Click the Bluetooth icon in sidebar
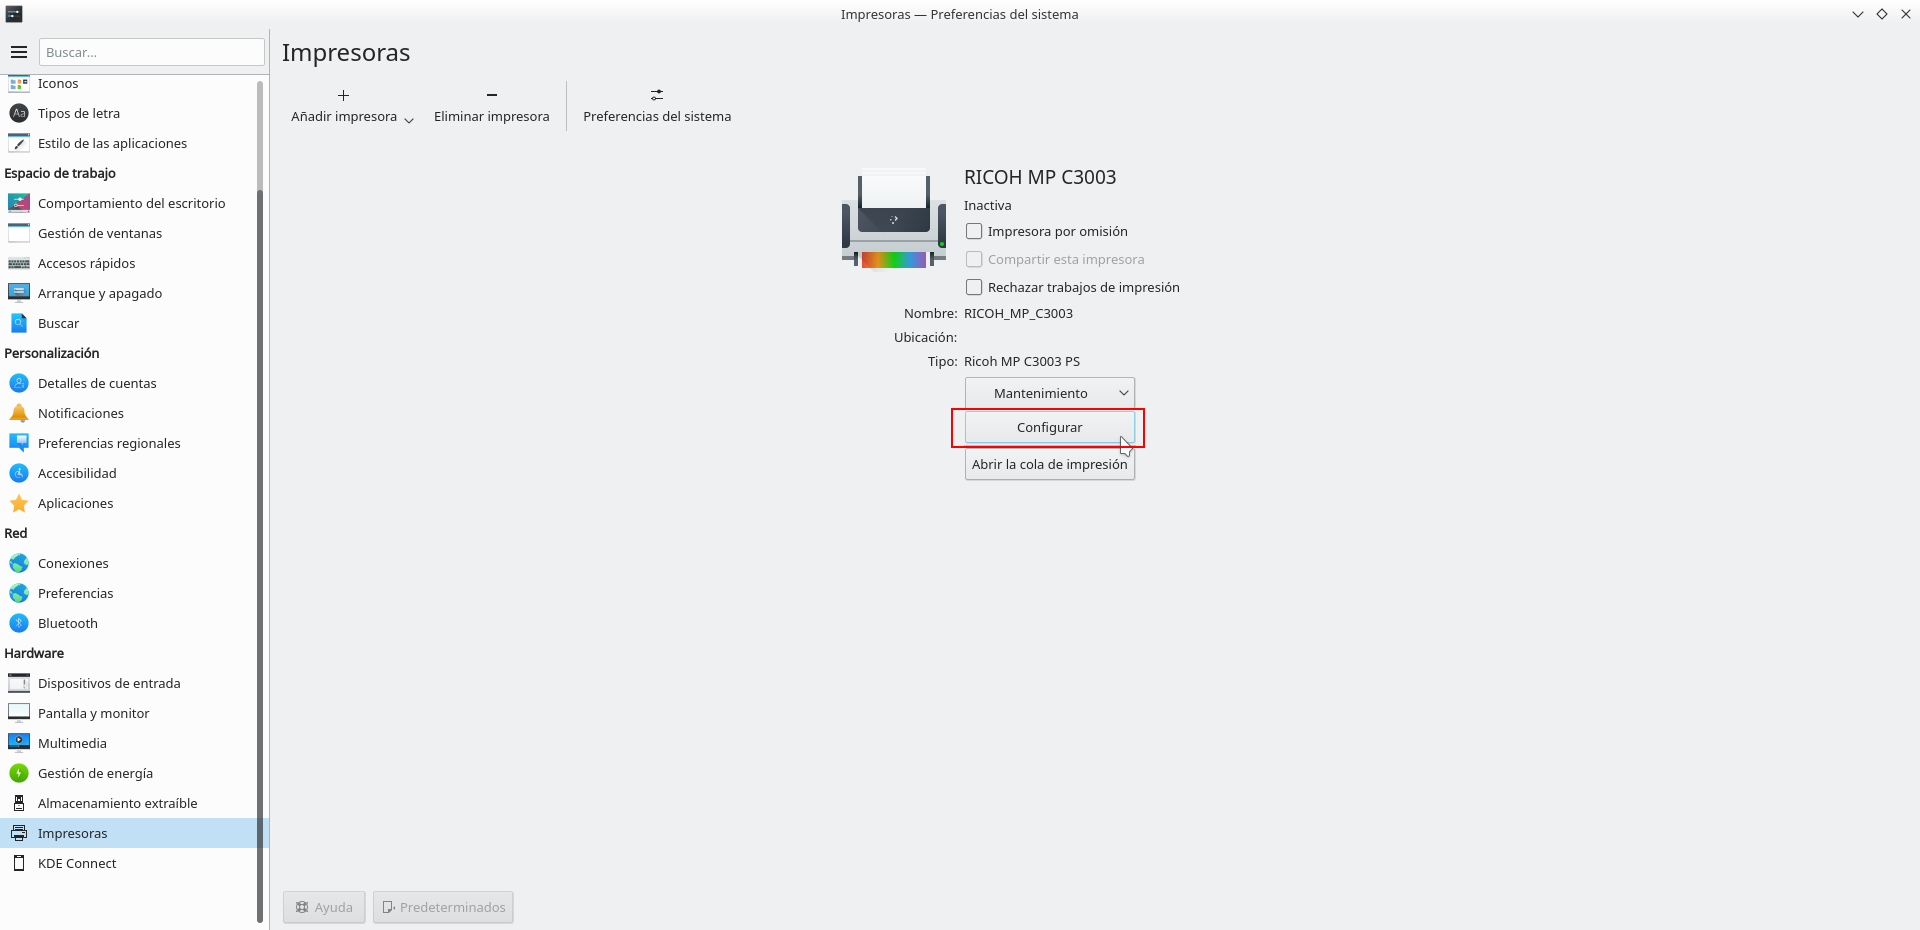The width and height of the screenshot is (1920, 930). coord(19,623)
